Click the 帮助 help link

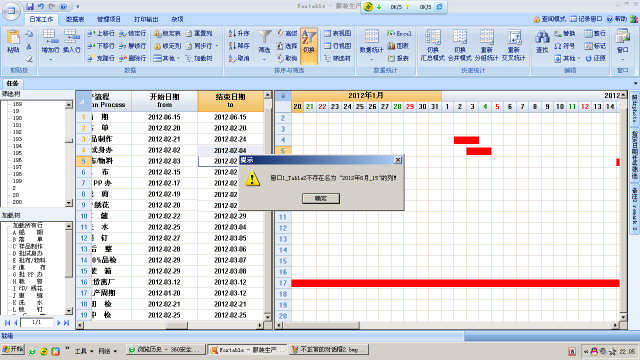(x=617, y=19)
